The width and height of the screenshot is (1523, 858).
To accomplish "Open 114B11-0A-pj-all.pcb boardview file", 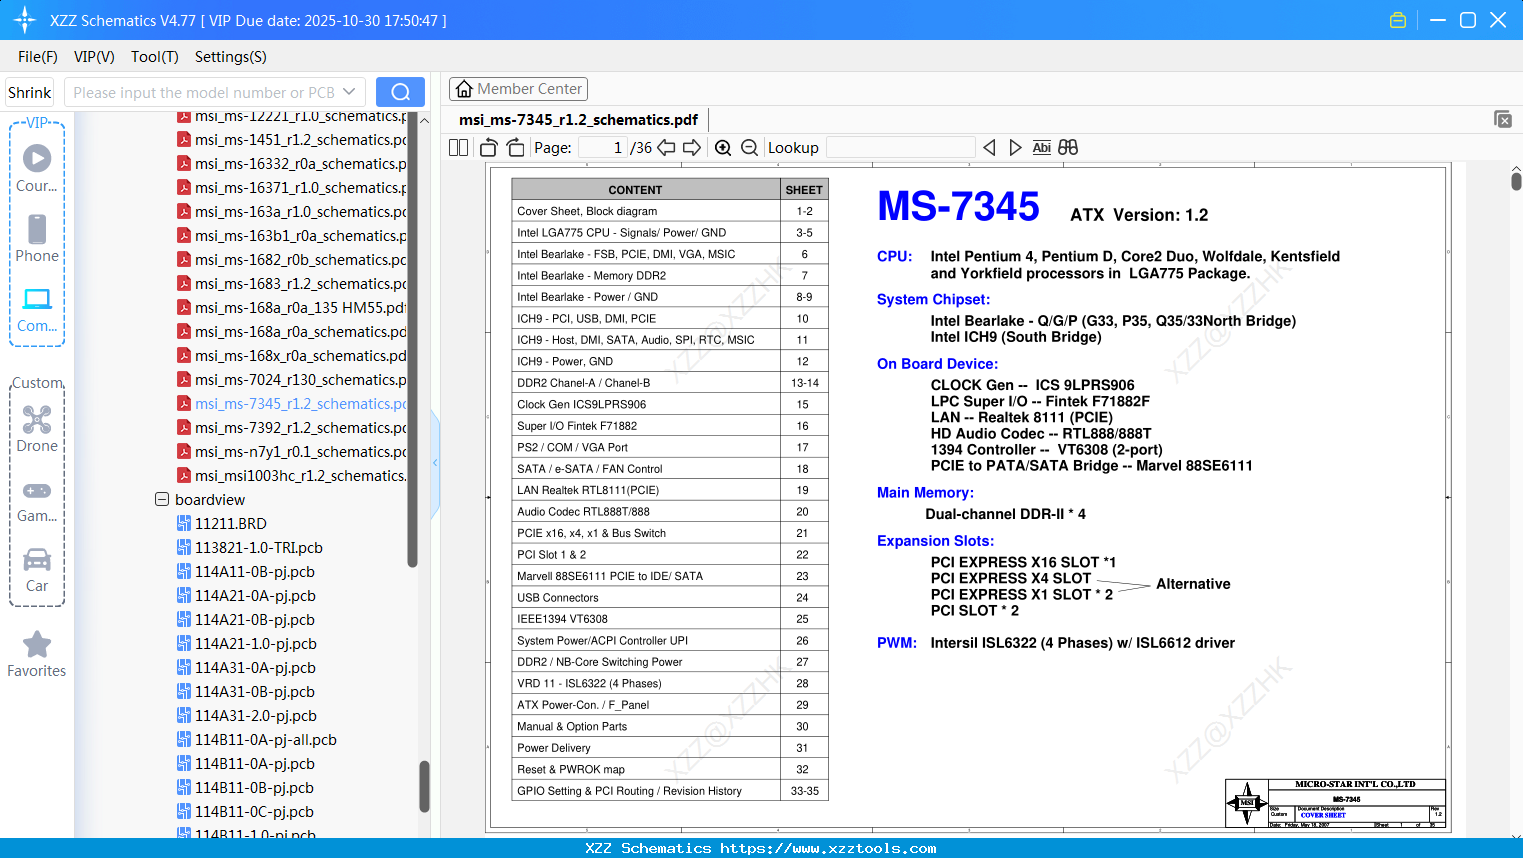I will click(257, 740).
